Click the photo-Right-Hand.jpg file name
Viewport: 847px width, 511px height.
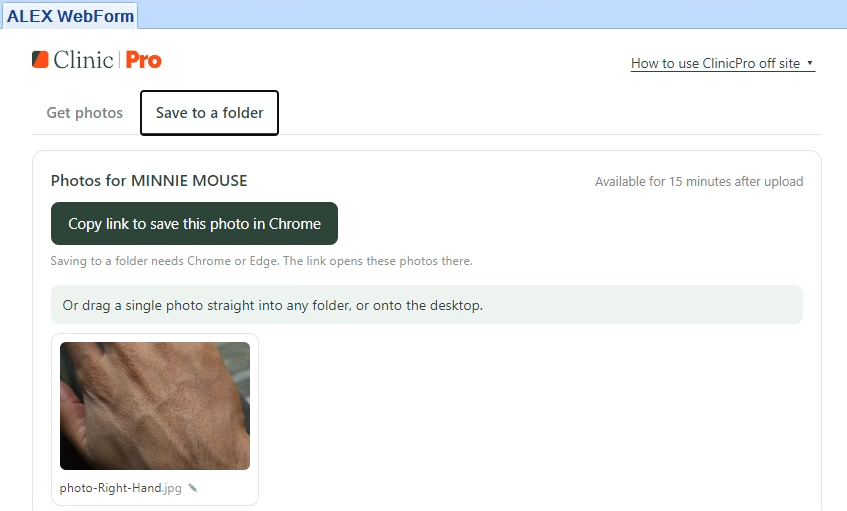(x=120, y=488)
